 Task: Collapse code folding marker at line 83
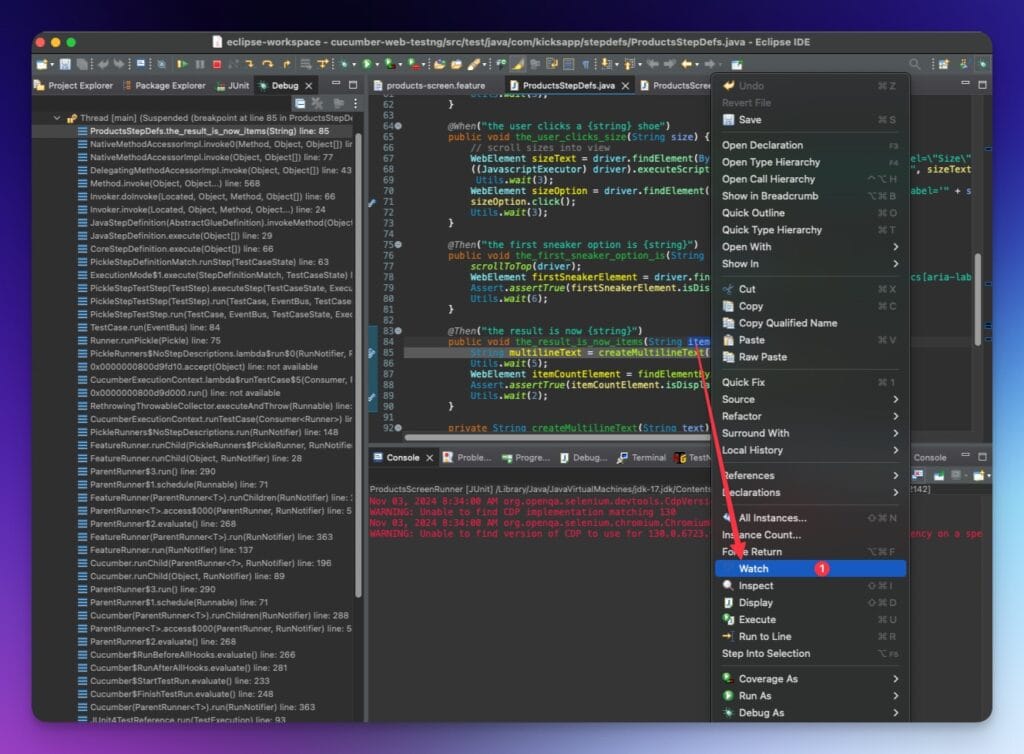click(398, 331)
